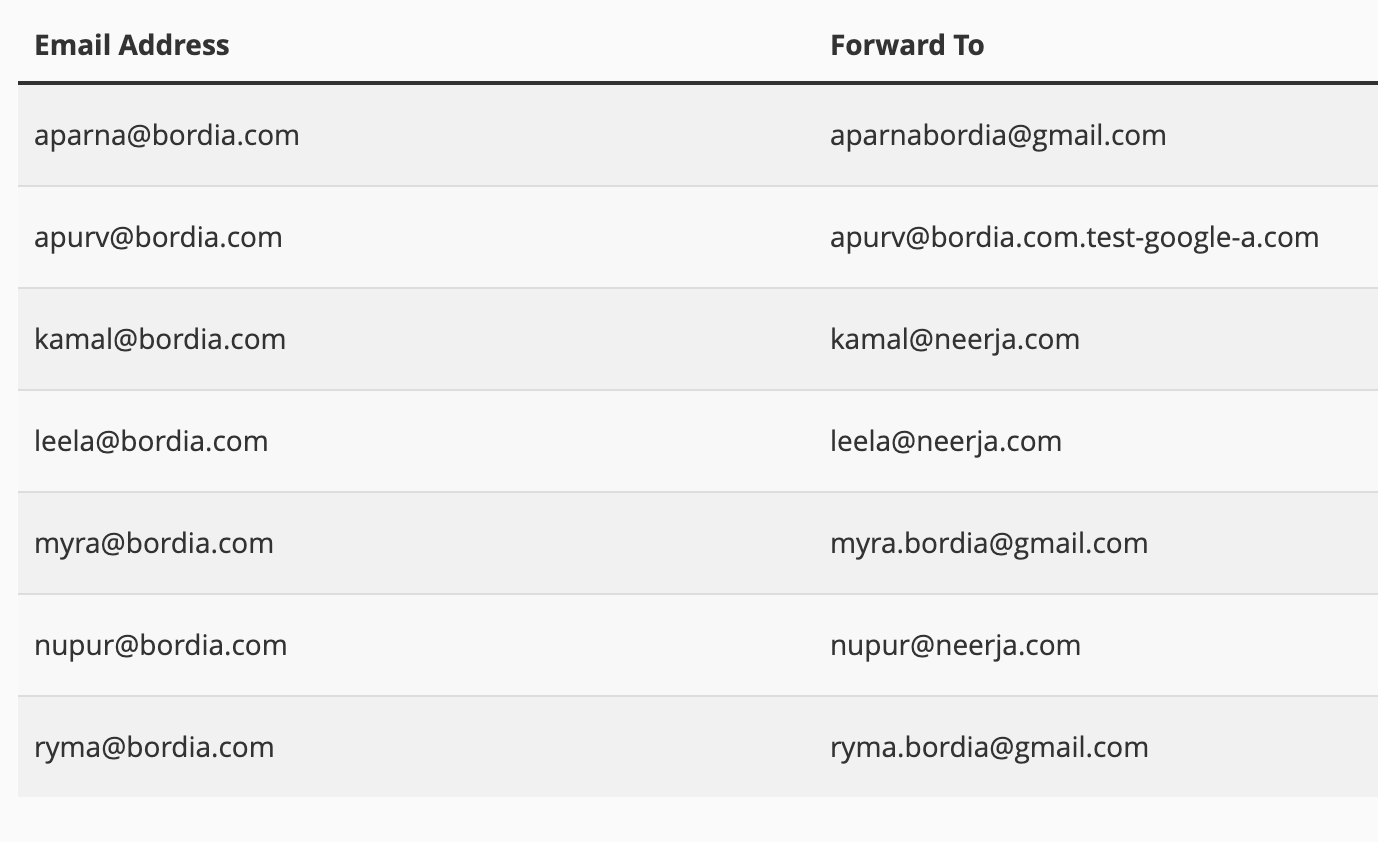Select the leela@neerja.com forwarding address

coord(946,441)
